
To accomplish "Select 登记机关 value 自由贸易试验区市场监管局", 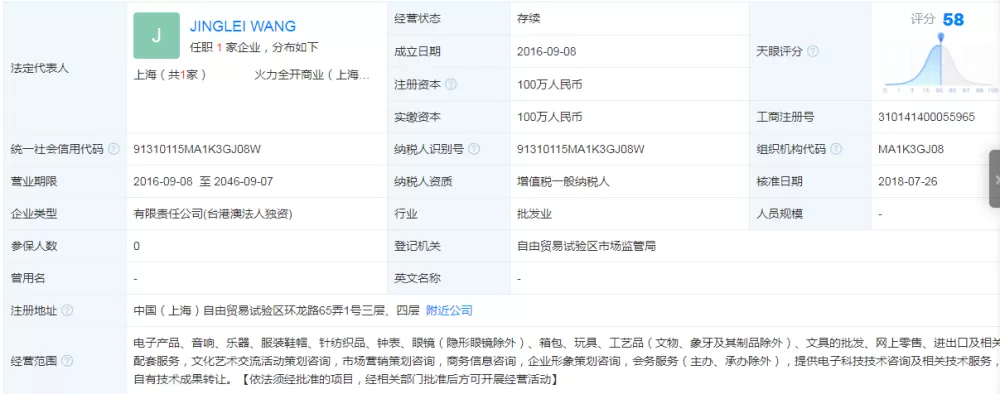I will [x=586, y=246].
